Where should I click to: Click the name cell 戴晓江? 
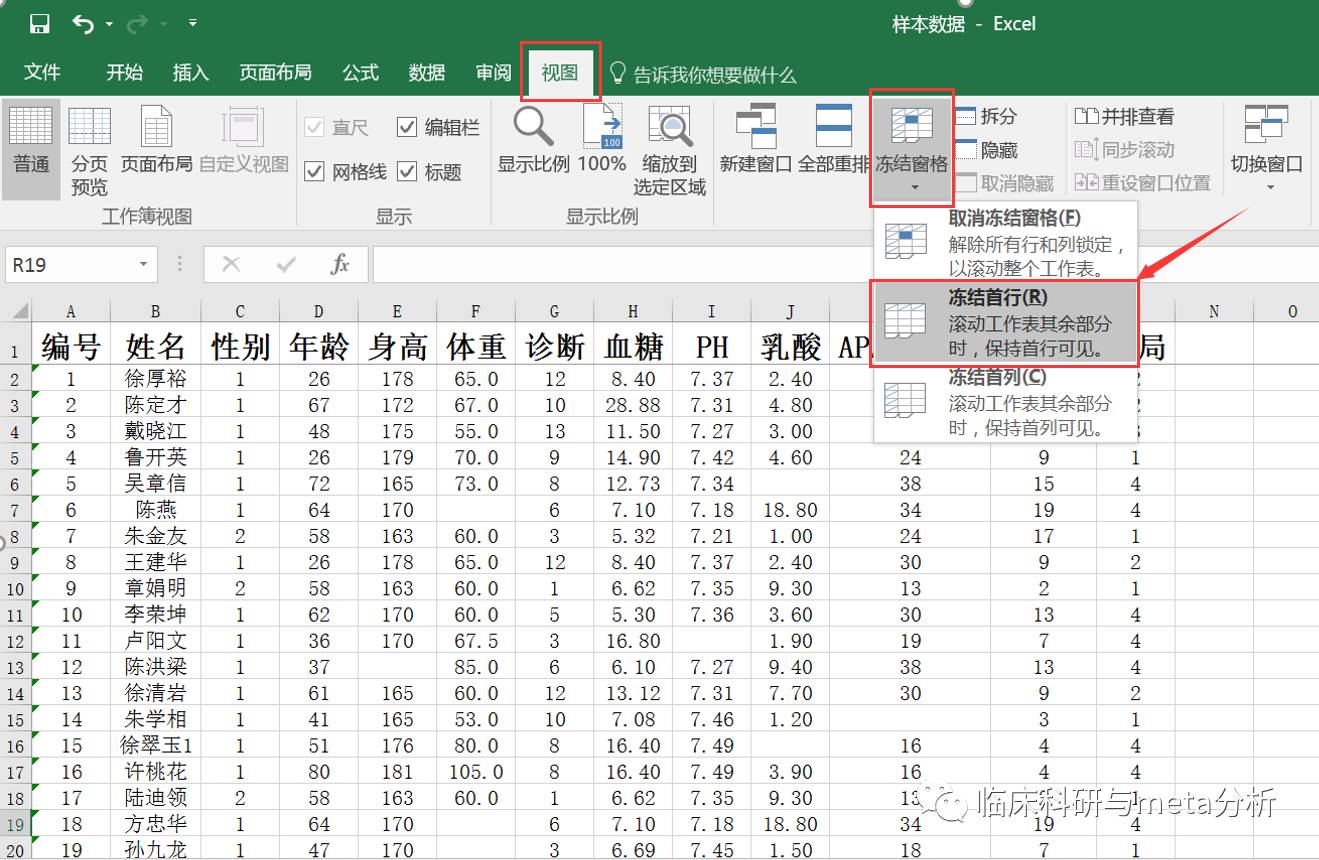click(x=155, y=431)
